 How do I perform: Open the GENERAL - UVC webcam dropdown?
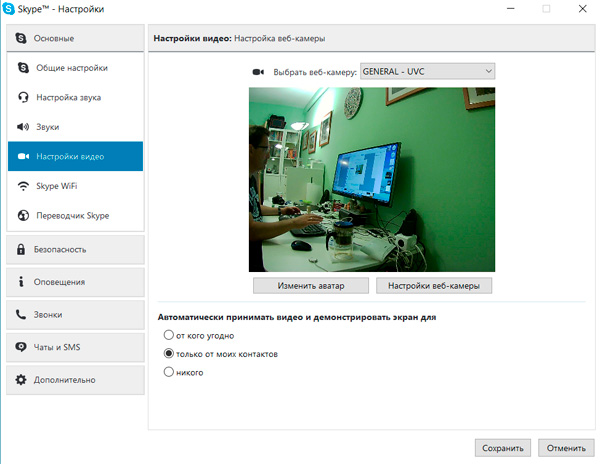pyautogui.click(x=427, y=71)
